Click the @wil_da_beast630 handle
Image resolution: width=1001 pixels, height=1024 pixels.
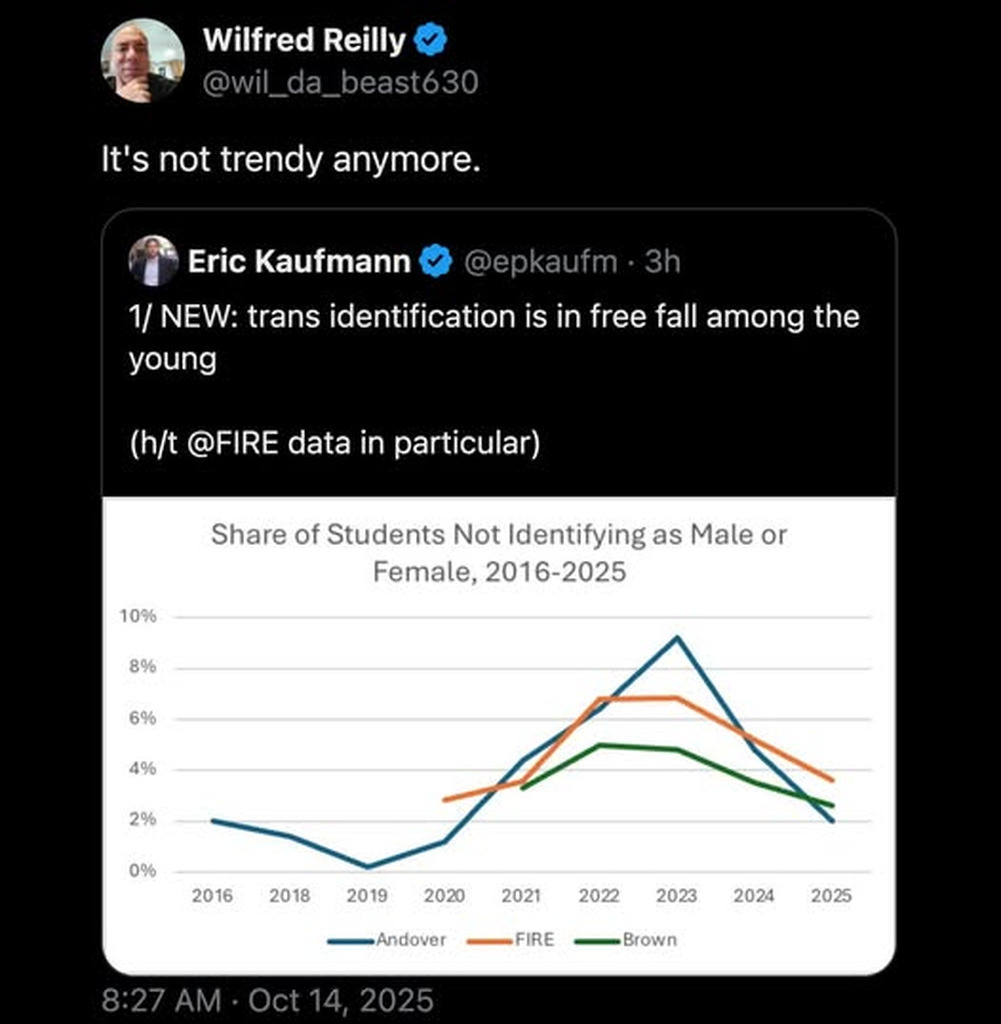click(x=340, y=81)
